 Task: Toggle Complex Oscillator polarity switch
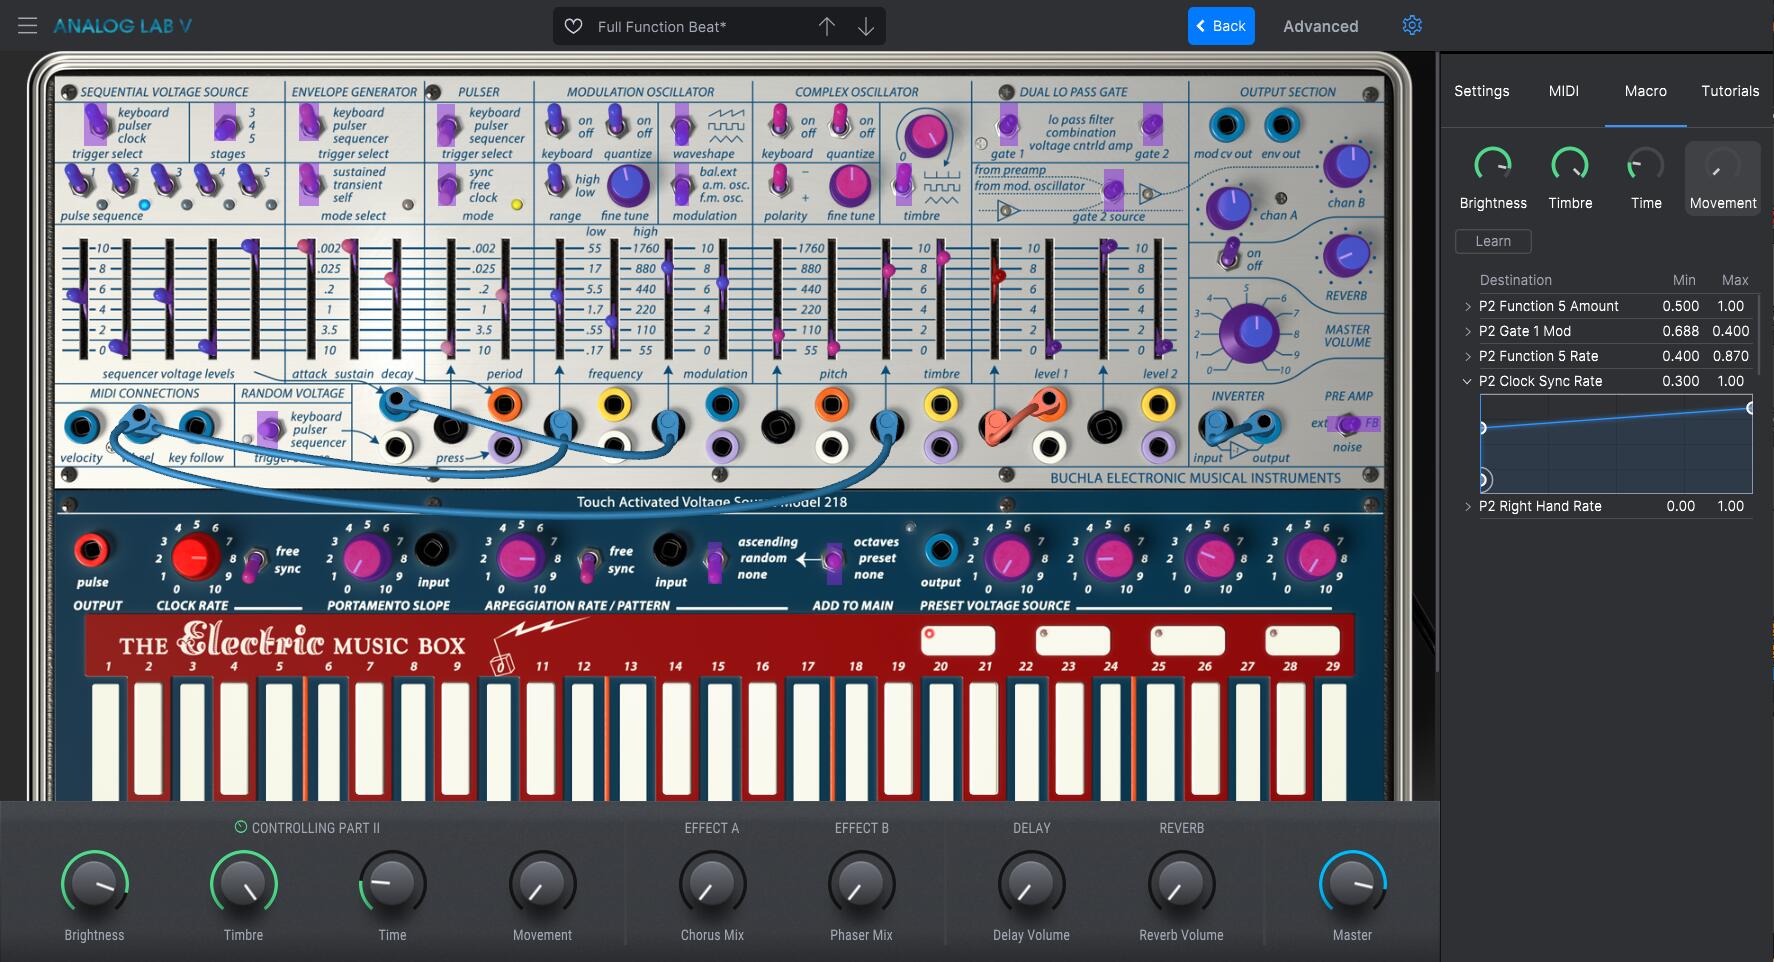point(779,181)
